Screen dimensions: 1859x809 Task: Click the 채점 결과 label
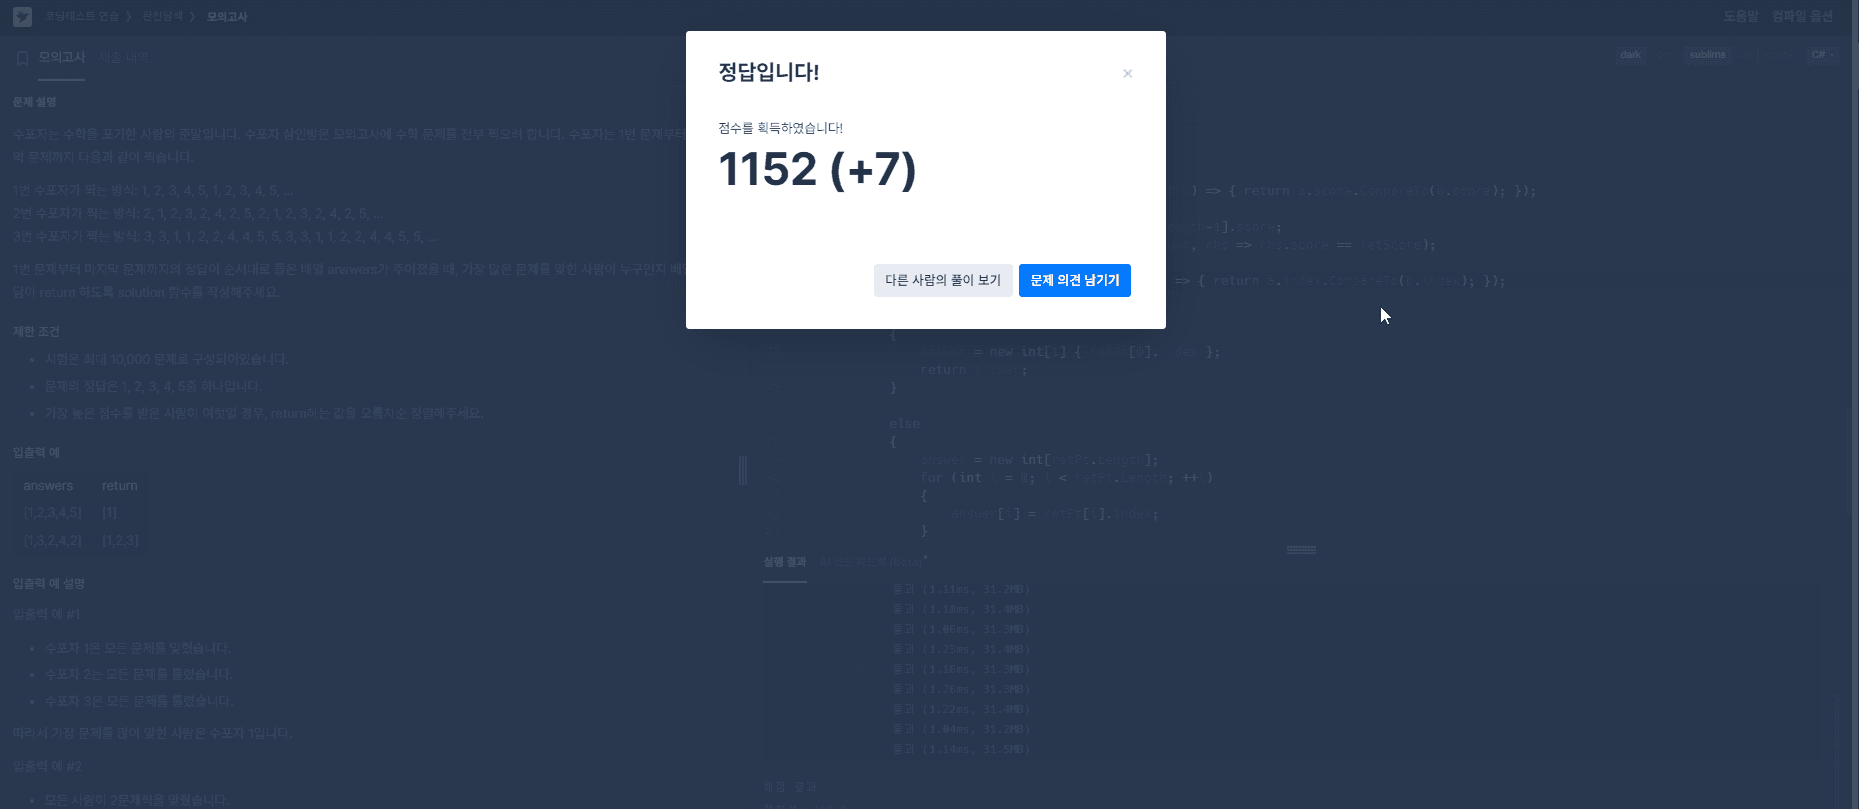click(x=790, y=787)
